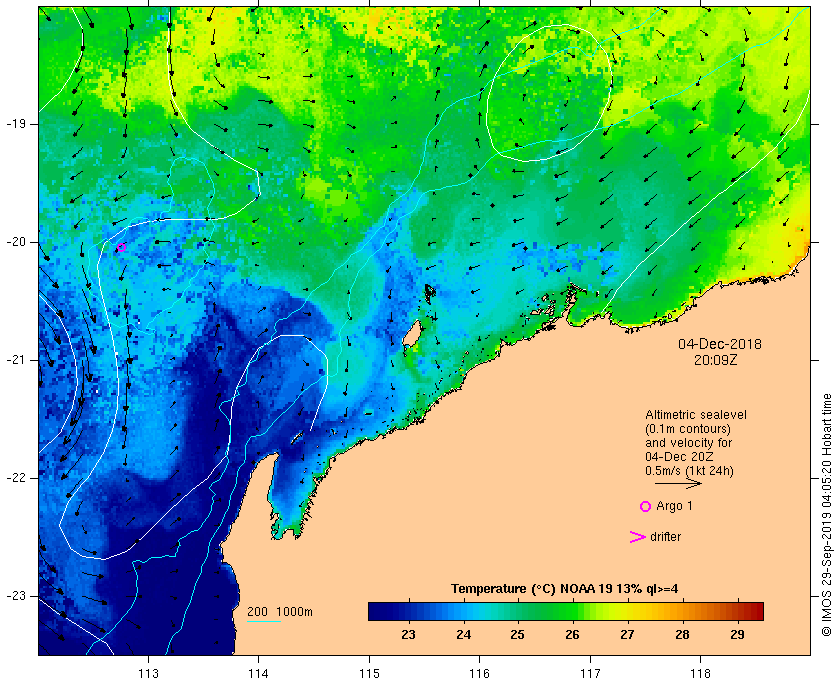Viewport: 840px width, 680px height.
Task: Click the '04-Dec-2018' date label
Action: click(719, 344)
